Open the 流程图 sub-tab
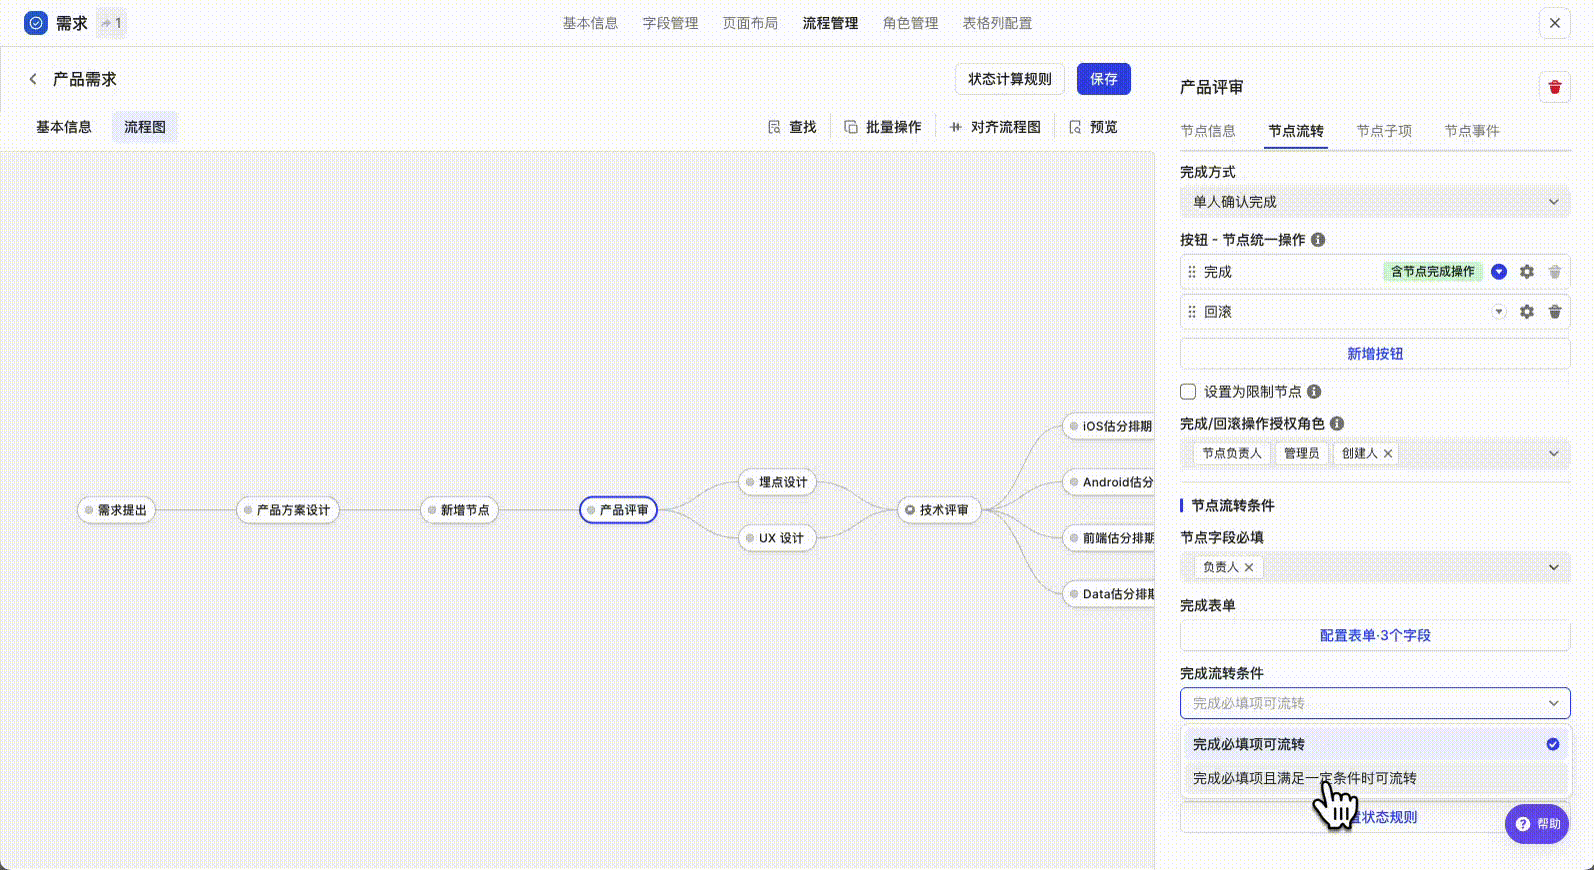Screen dimensions: 1594x870 [145, 127]
